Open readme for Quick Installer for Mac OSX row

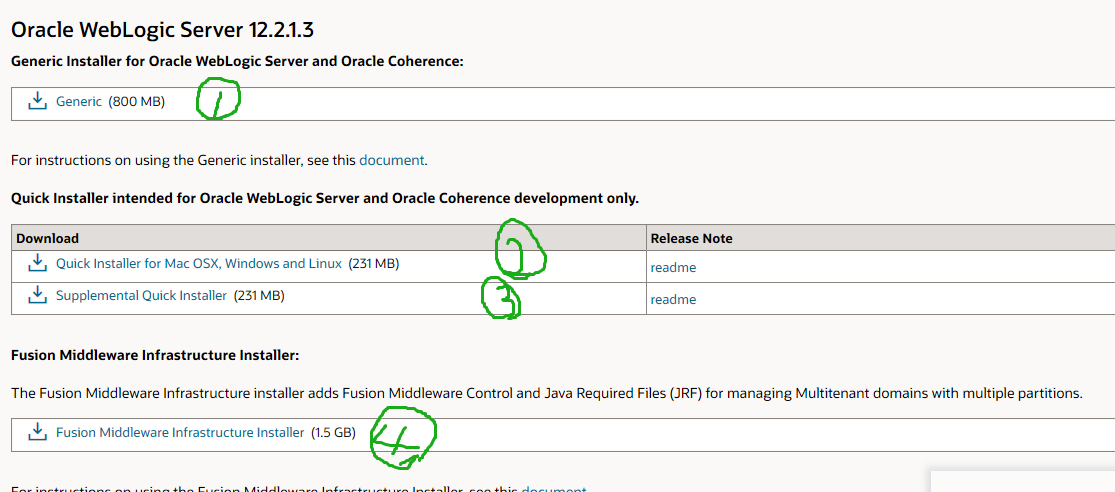click(673, 268)
